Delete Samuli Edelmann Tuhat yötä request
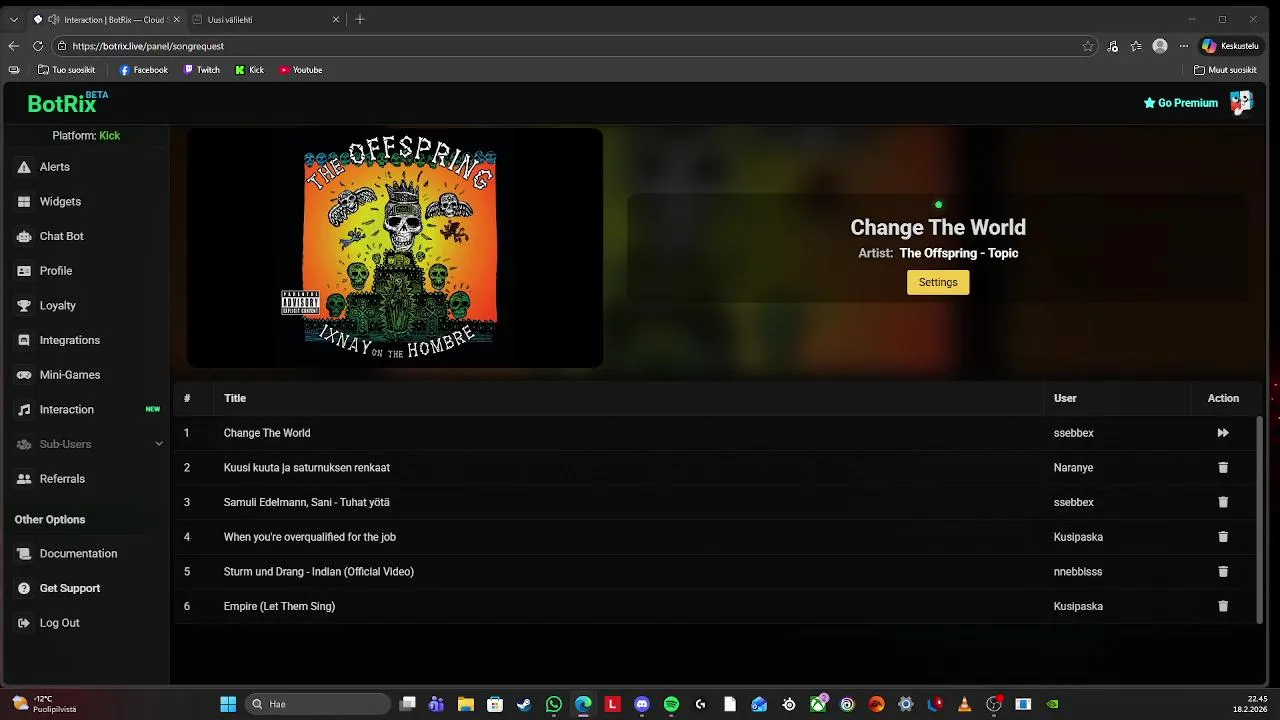Viewport: 1280px width, 720px height. click(1222, 502)
